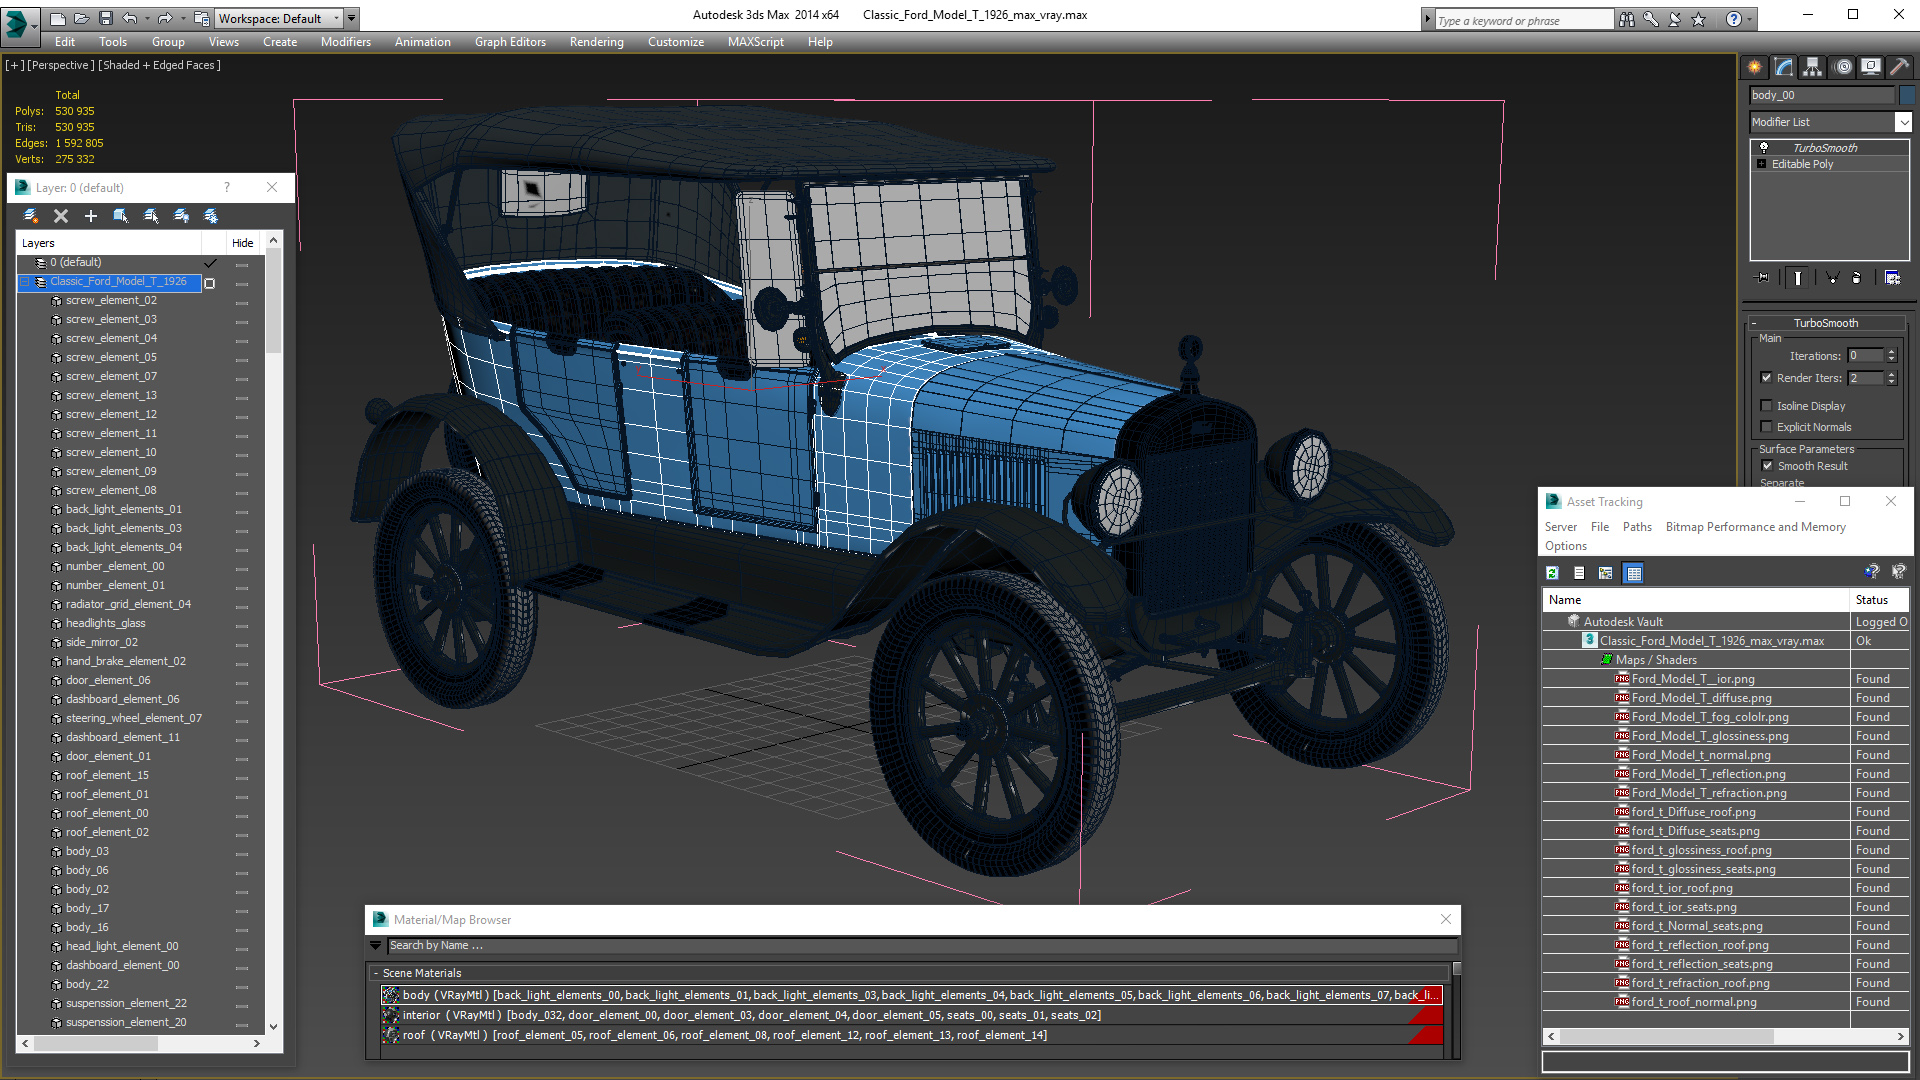Click the Refresh icon in Asset Tracking
Image resolution: width=1920 pixels, height=1080 pixels.
1552,573
